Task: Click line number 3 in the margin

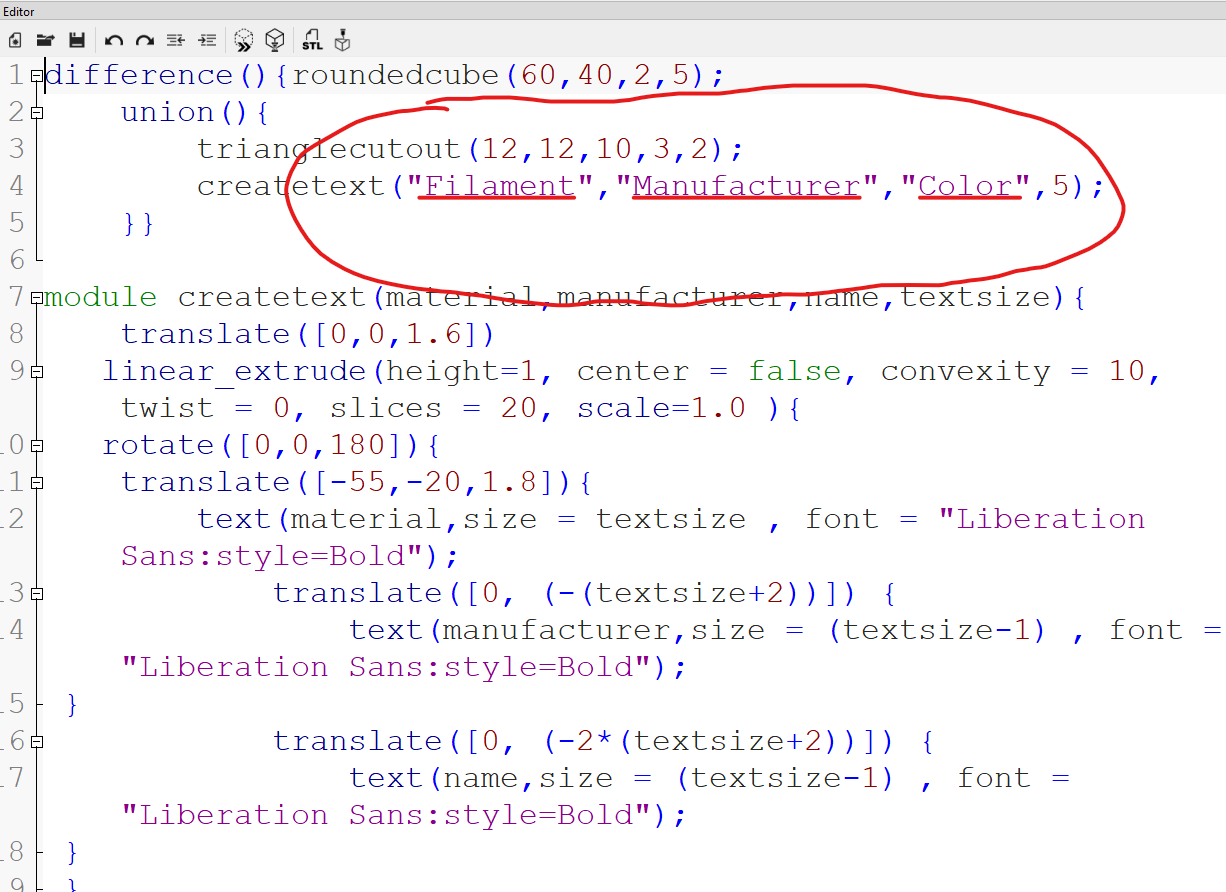Action: point(16,149)
